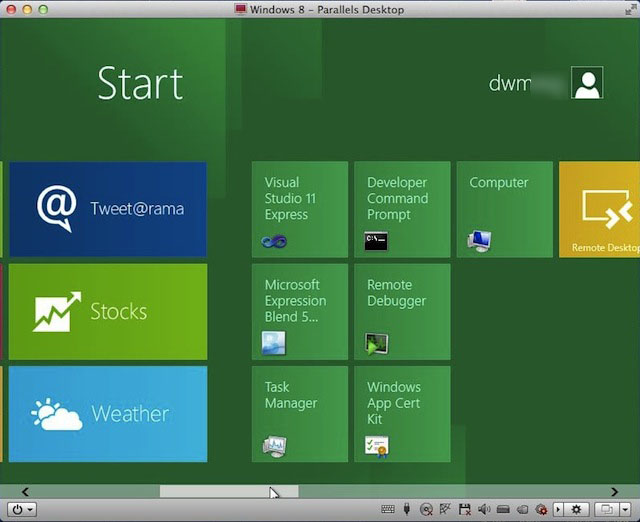Open the Computer tile
640x522 pixels.
(505, 209)
